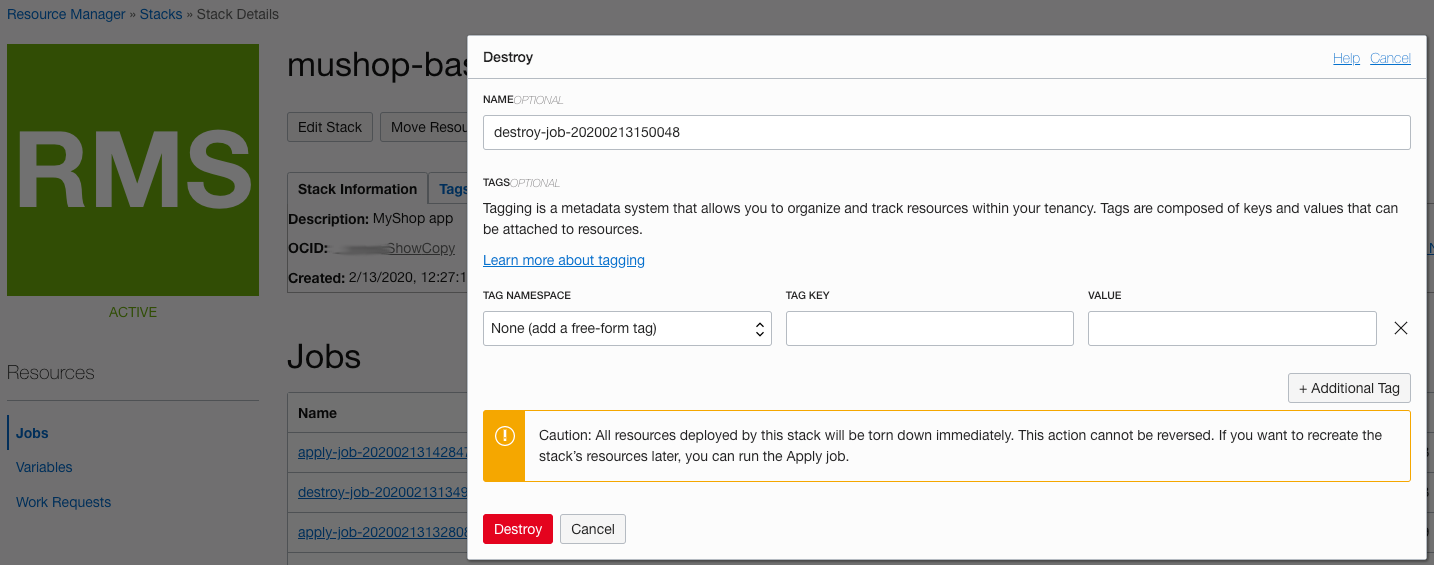Open the Tag Namespace dropdown
Viewport: 1434px width, 565px height.
[x=627, y=328]
